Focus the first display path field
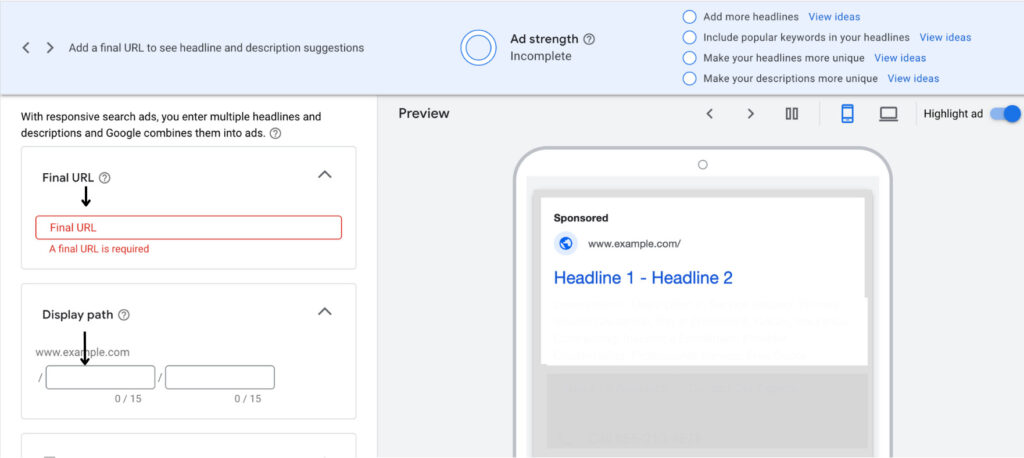 (x=100, y=378)
